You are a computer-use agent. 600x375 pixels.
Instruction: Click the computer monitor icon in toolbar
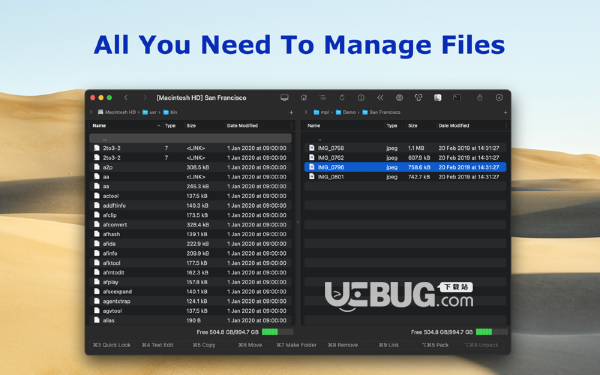pyautogui.click(x=284, y=98)
